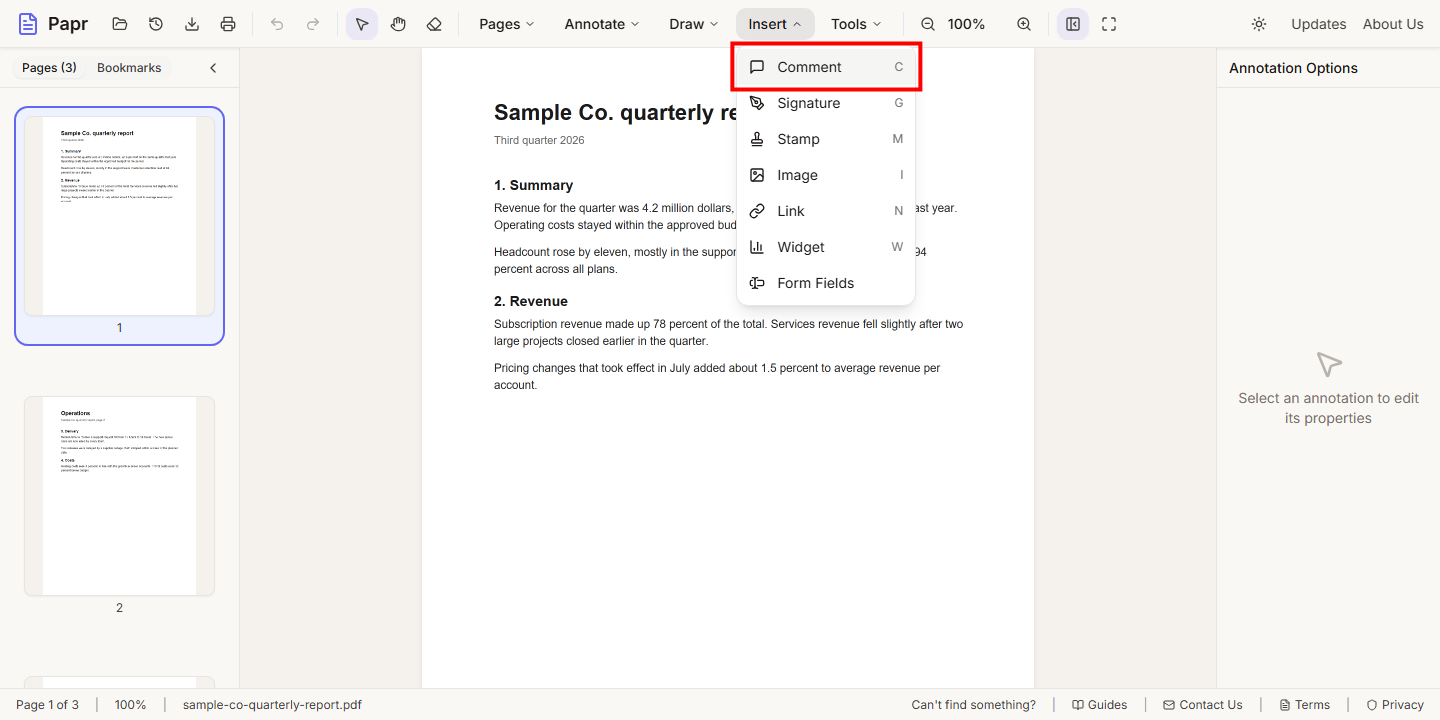
Task: Open the Contact Us footer link
Action: tap(1202, 705)
